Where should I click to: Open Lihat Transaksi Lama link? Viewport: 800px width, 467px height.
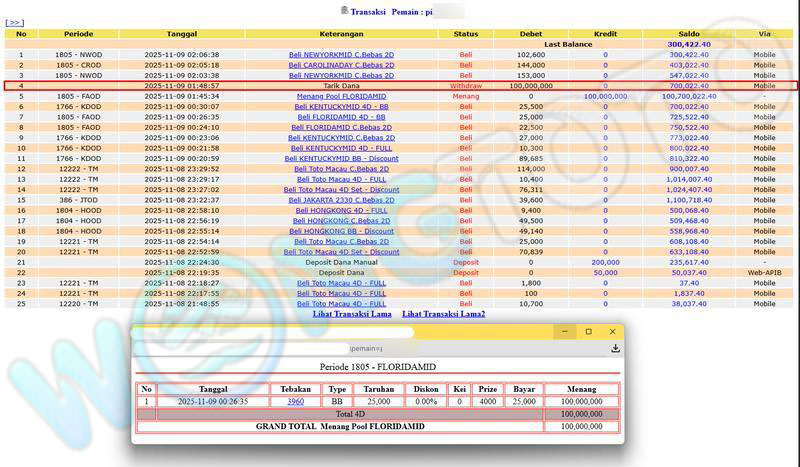click(x=352, y=314)
